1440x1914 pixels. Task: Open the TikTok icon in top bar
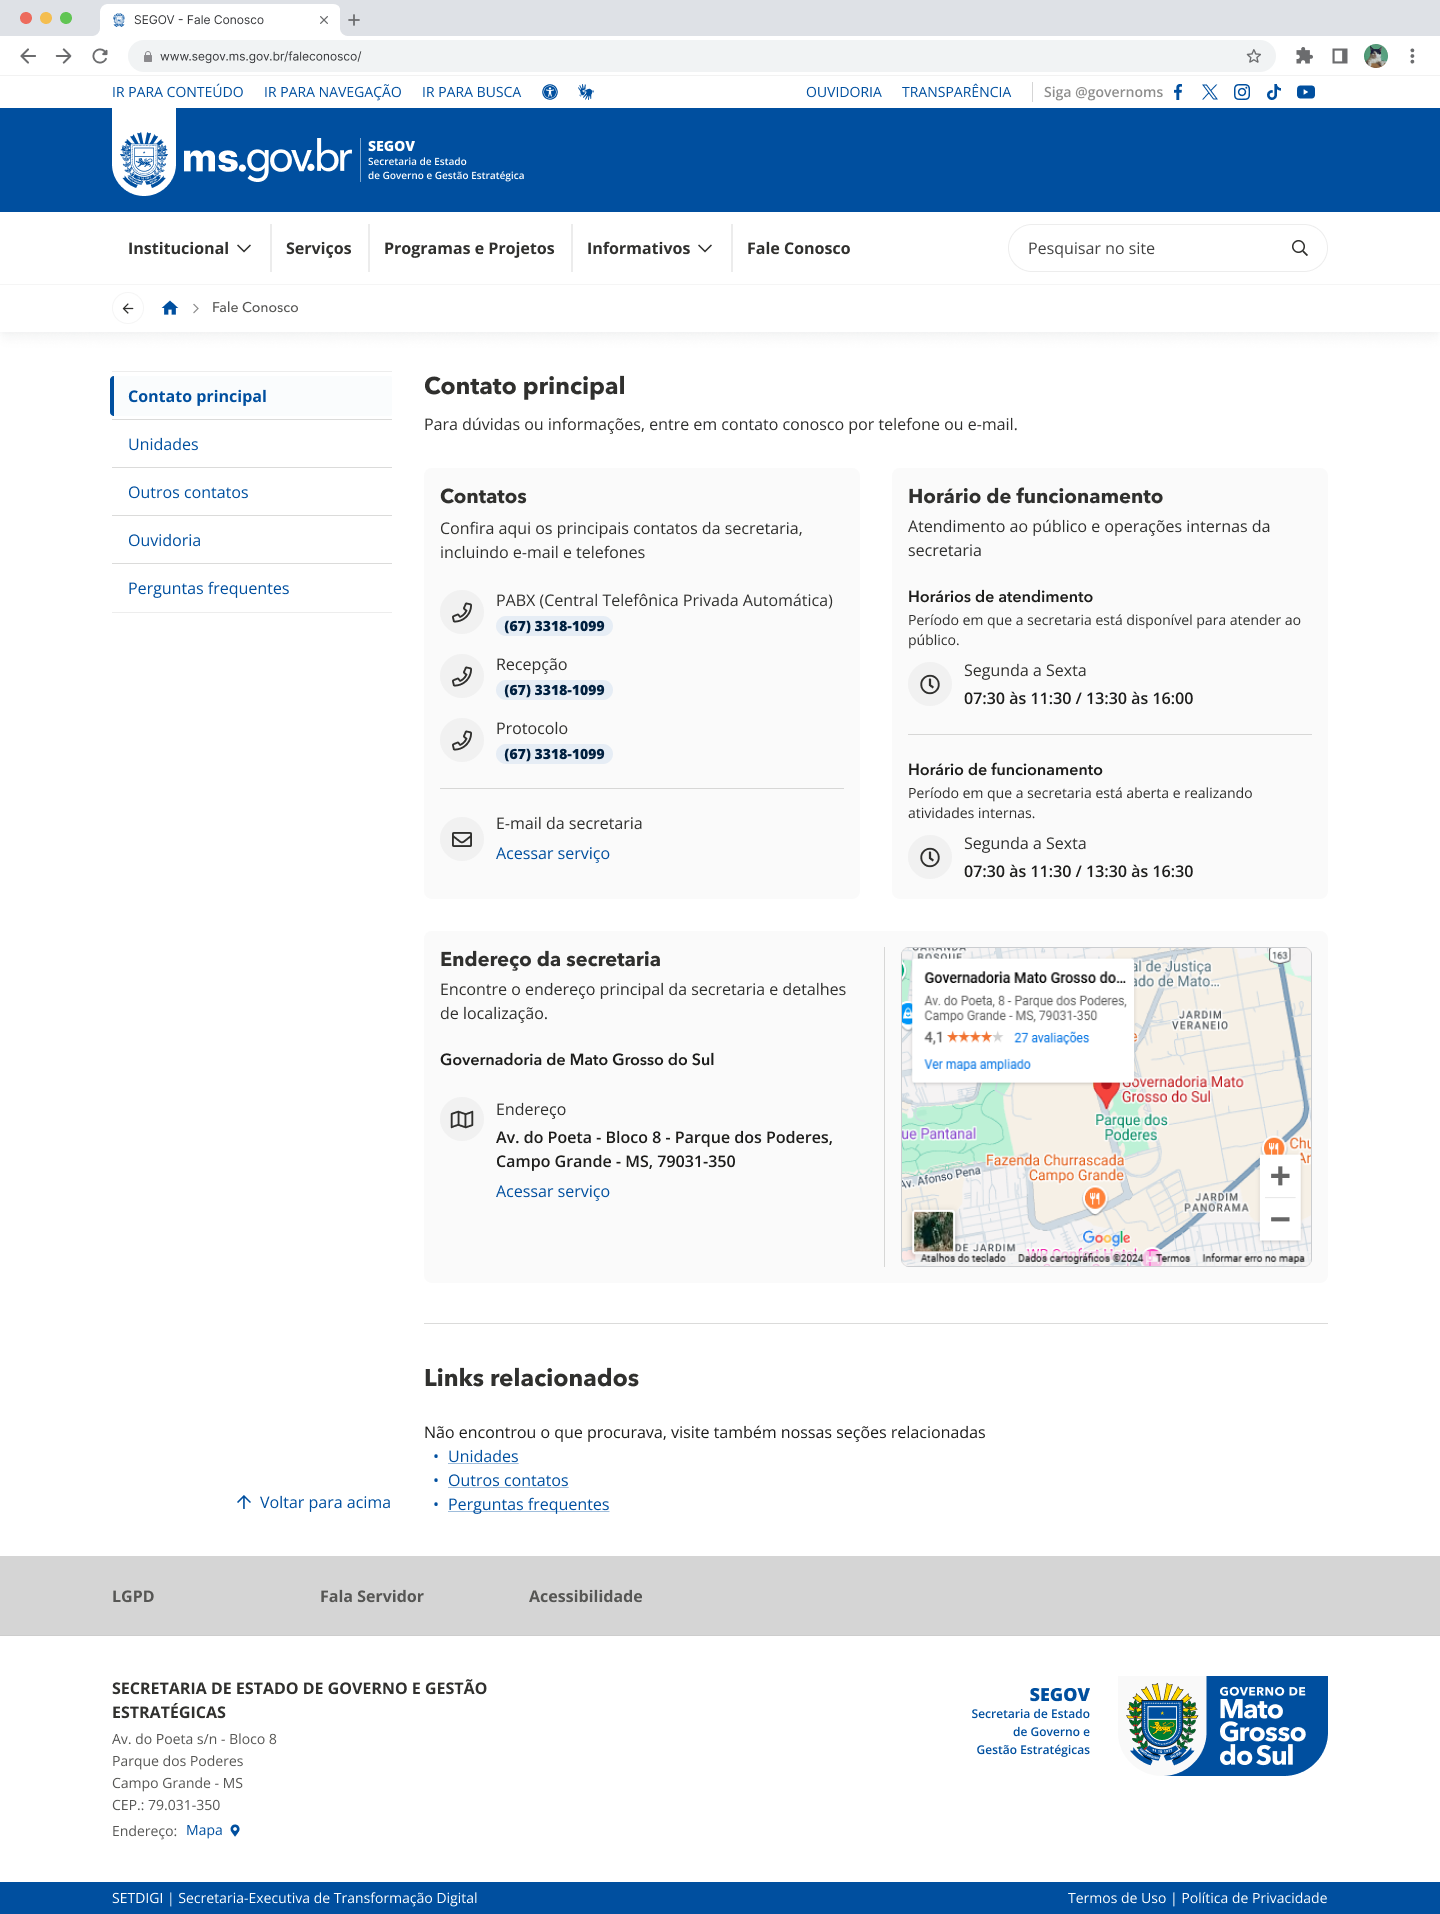click(1273, 92)
